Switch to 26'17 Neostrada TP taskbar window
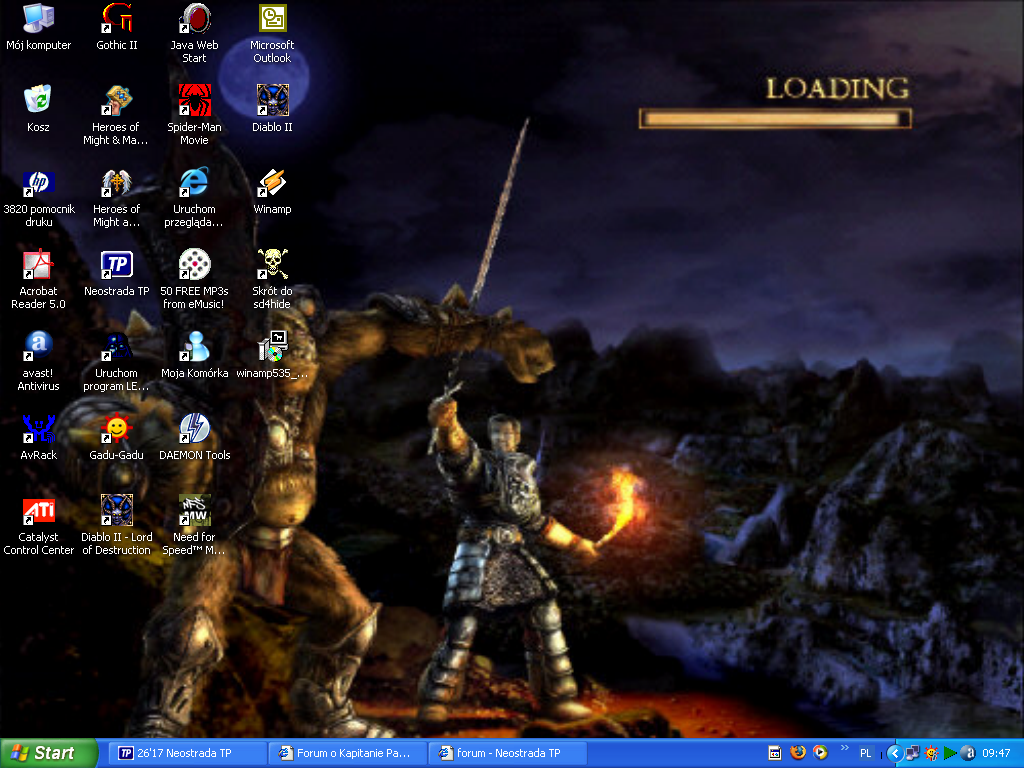This screenshot has width=1024, height=768. [x=187, y=753]
